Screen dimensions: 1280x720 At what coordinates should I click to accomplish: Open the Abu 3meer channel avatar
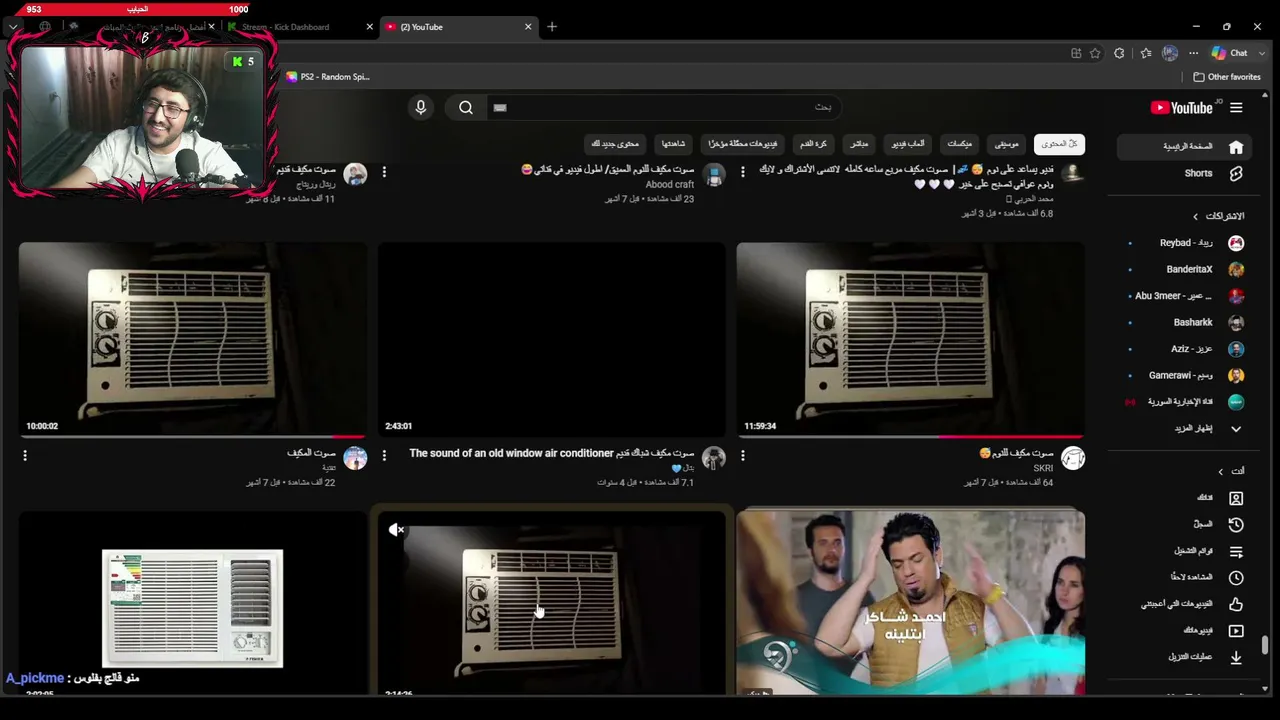coord(1236,296)
